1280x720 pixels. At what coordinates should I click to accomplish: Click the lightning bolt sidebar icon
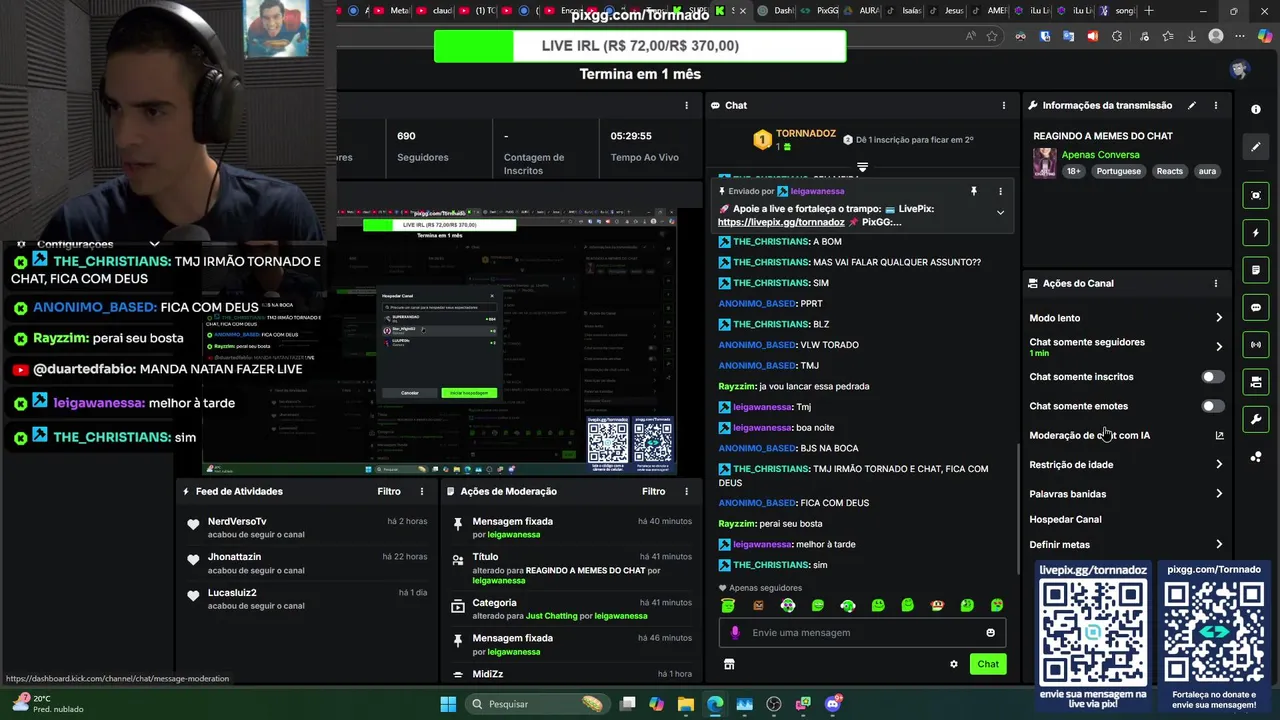click(1256, 233)
